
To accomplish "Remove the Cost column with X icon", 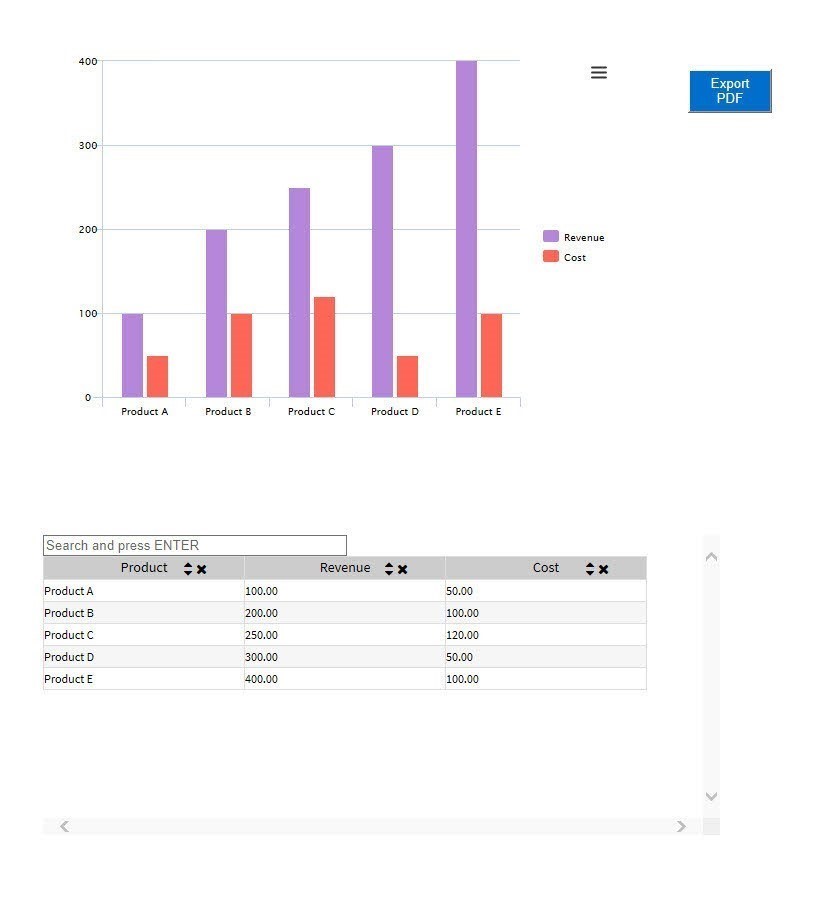I will (x=604, y=570).
